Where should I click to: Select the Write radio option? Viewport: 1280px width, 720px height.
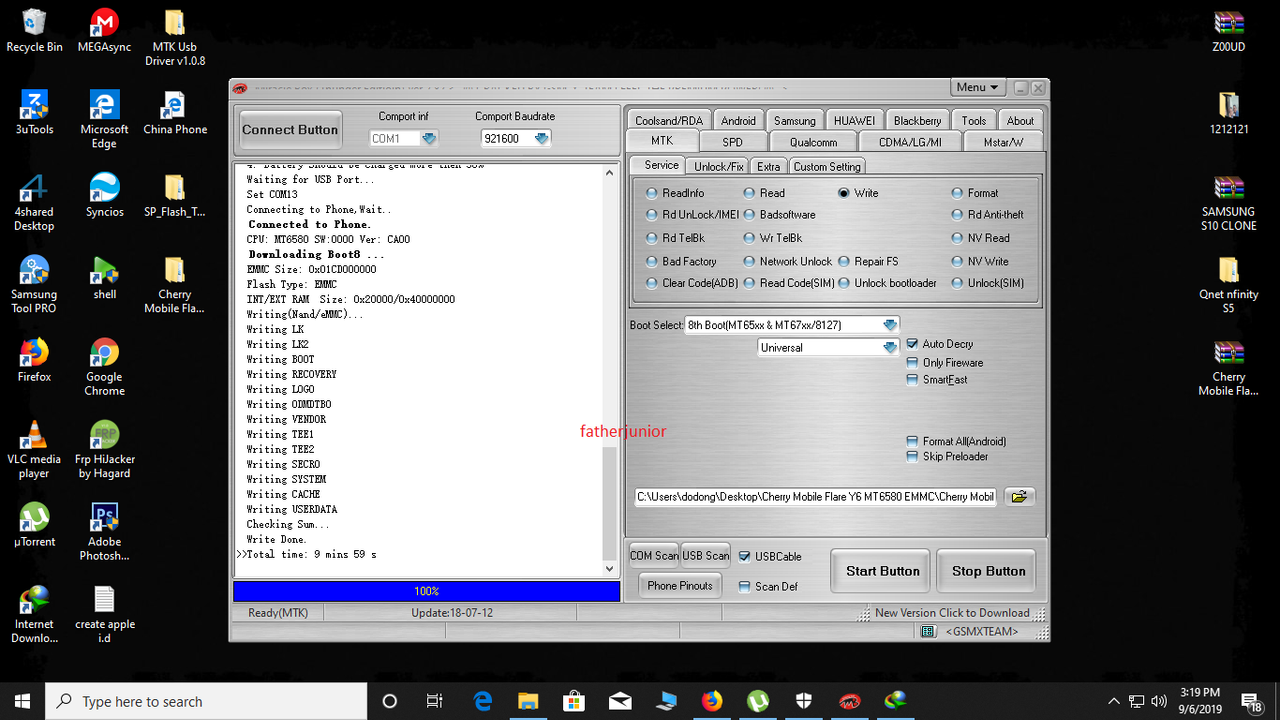pyautogui.click(x=858, y=193)
